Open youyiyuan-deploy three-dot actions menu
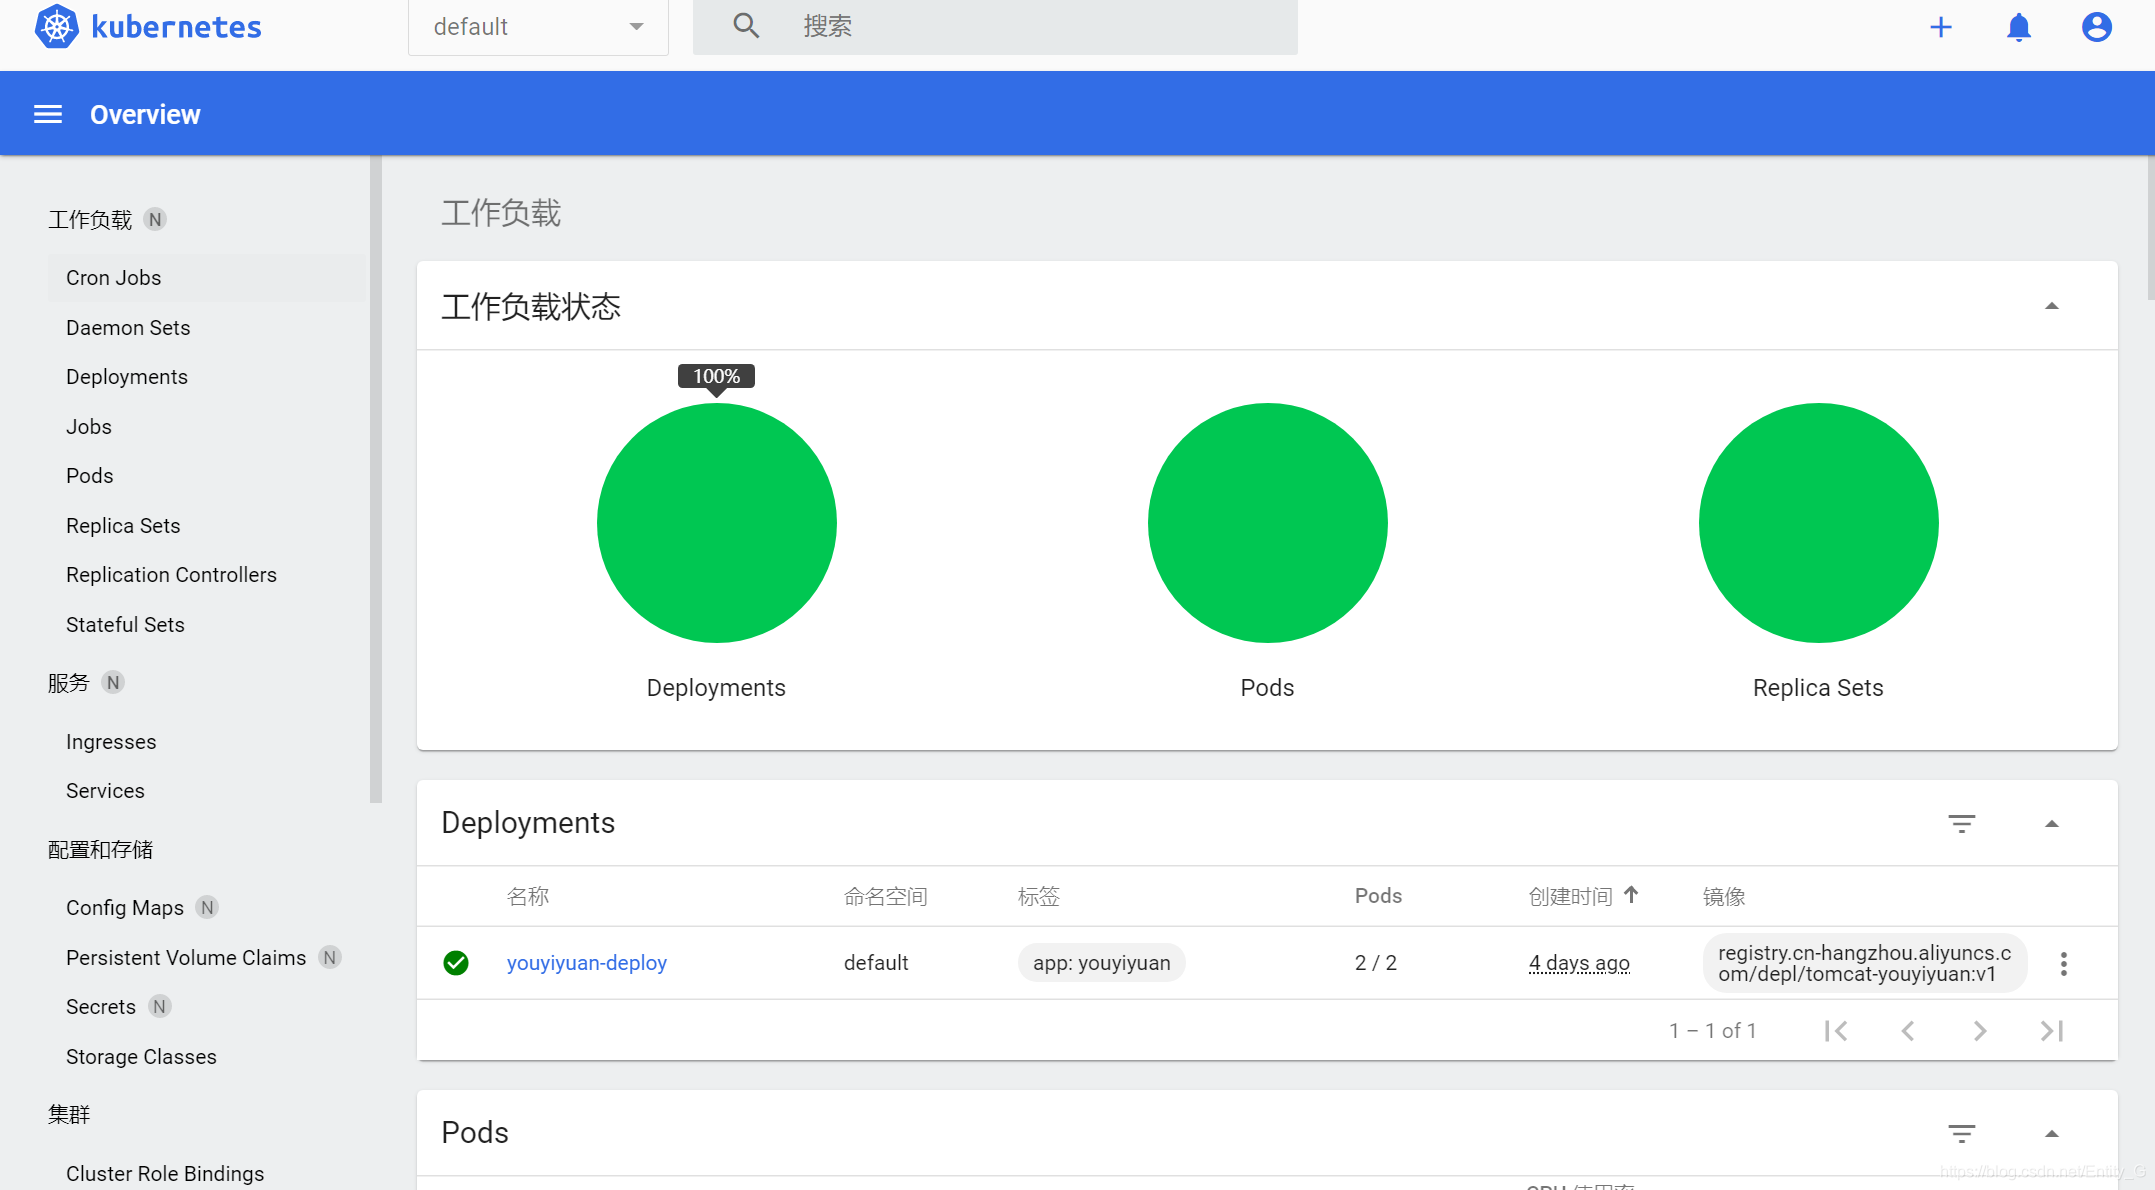Image resolution: width=2155 pixels, height=1190 pixels. click(2063, 963)
